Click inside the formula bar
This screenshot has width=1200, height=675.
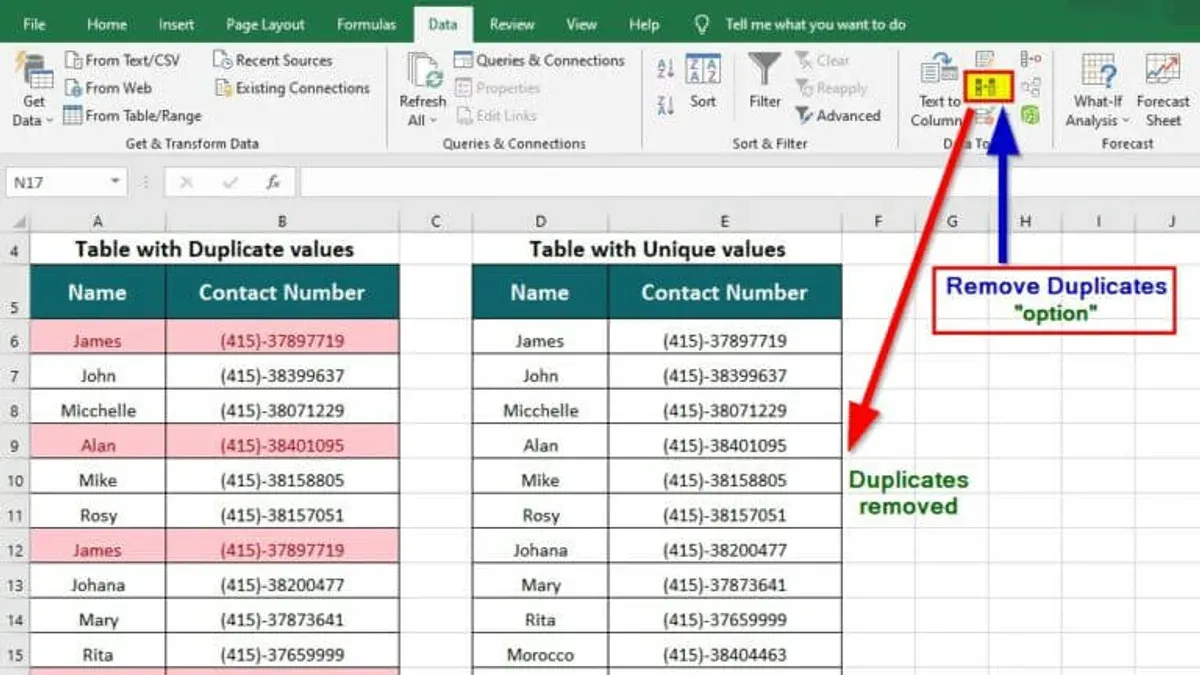[750, 183]
